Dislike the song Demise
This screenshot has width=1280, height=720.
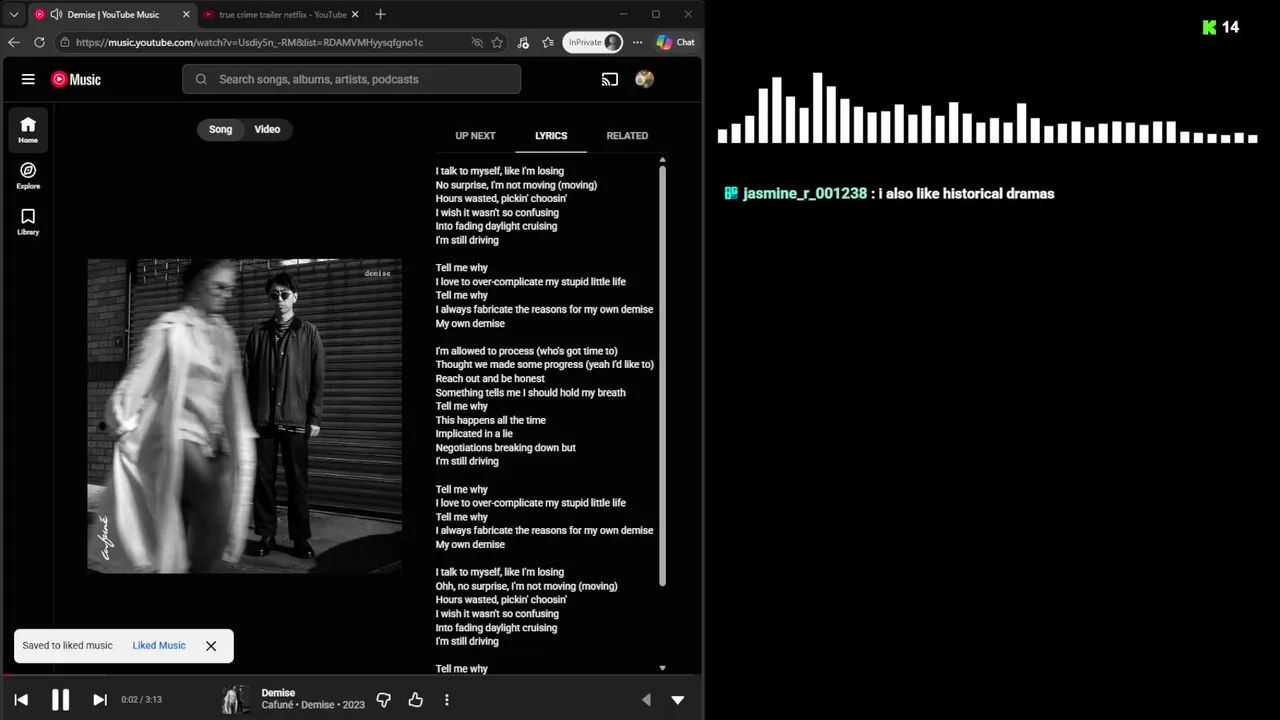point(383,700)
